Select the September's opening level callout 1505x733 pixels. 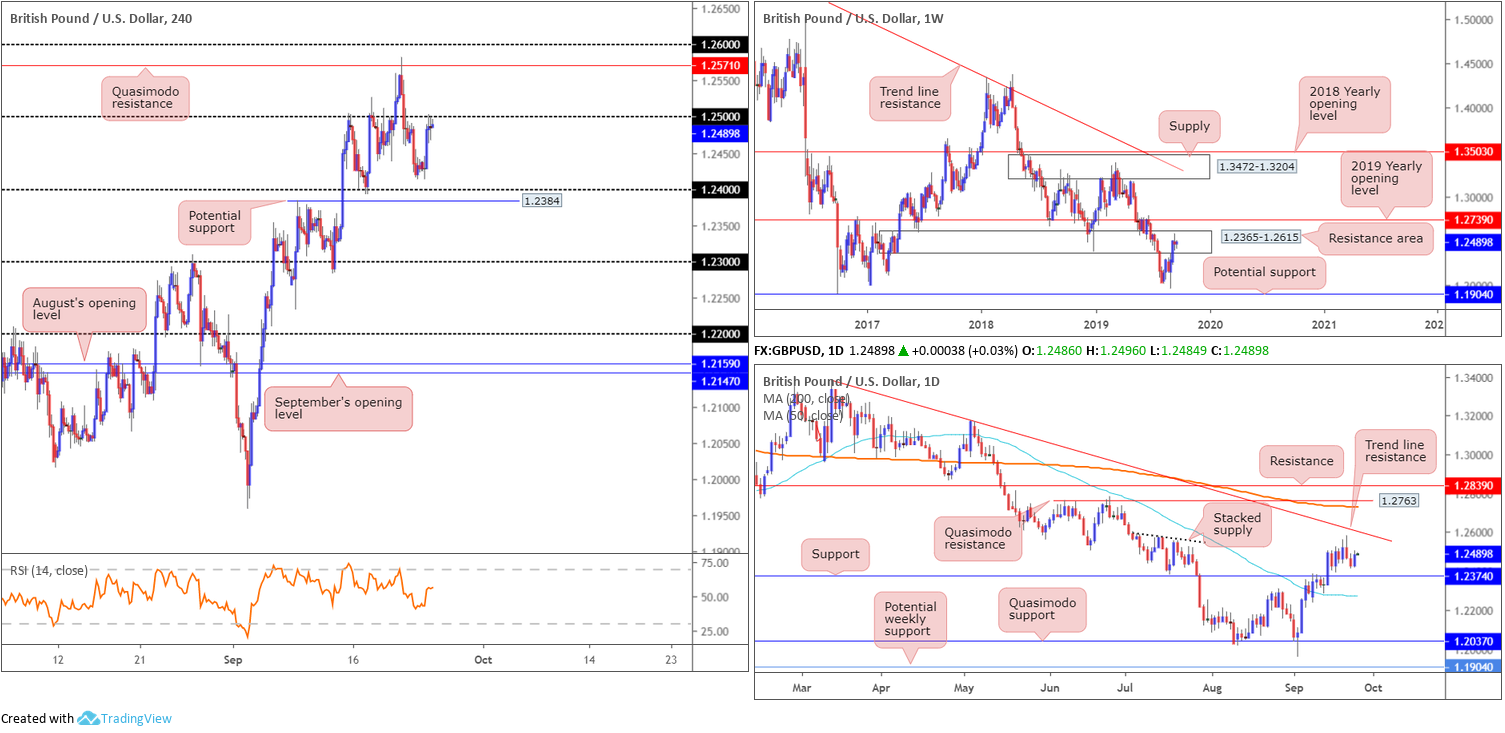pyautogui.click(x=338, y=409)
